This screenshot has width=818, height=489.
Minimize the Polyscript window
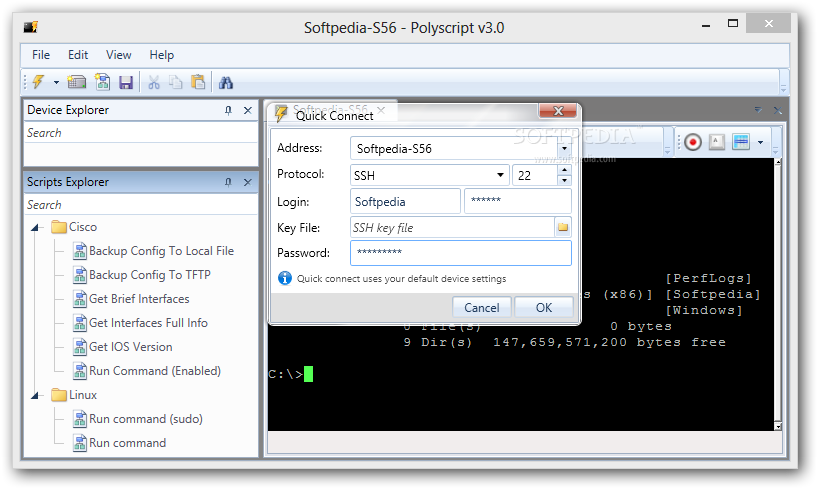click(706, 25)
